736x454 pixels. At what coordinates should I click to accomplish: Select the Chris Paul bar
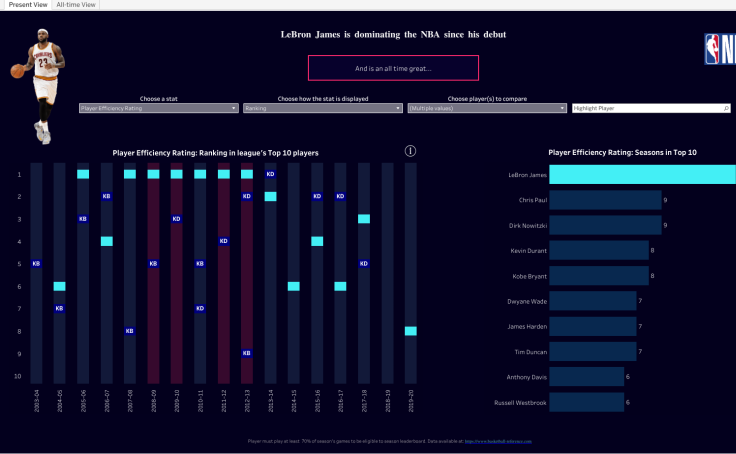pyautogui.click(x=606, y=200)
